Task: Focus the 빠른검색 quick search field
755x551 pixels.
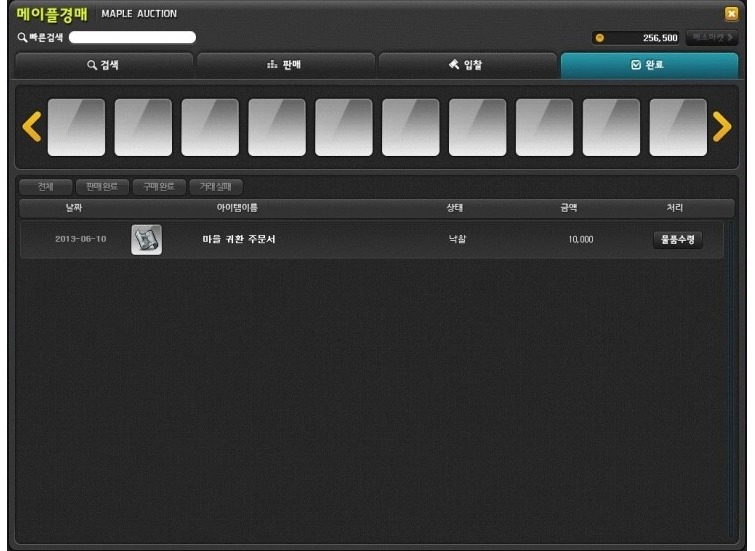Action: (x=132, y=38)
